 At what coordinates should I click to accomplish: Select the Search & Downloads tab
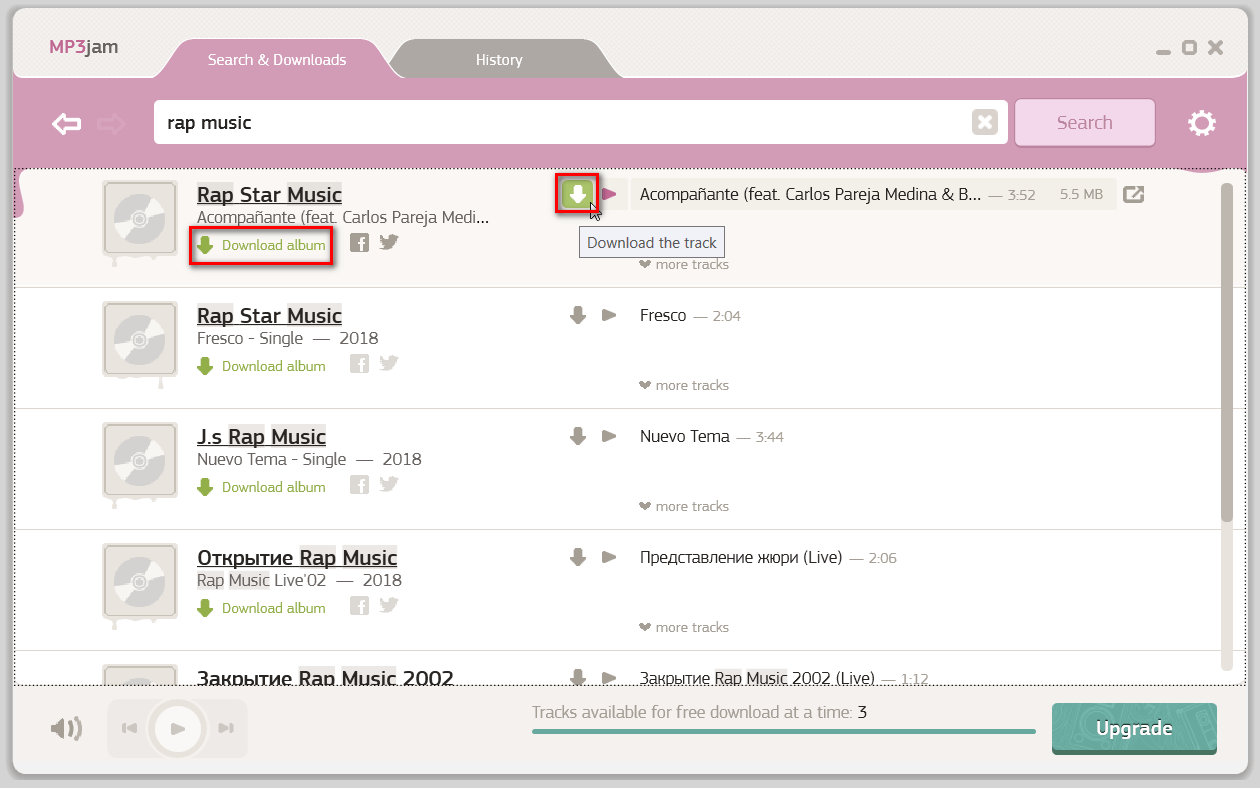tap(277, 60)
